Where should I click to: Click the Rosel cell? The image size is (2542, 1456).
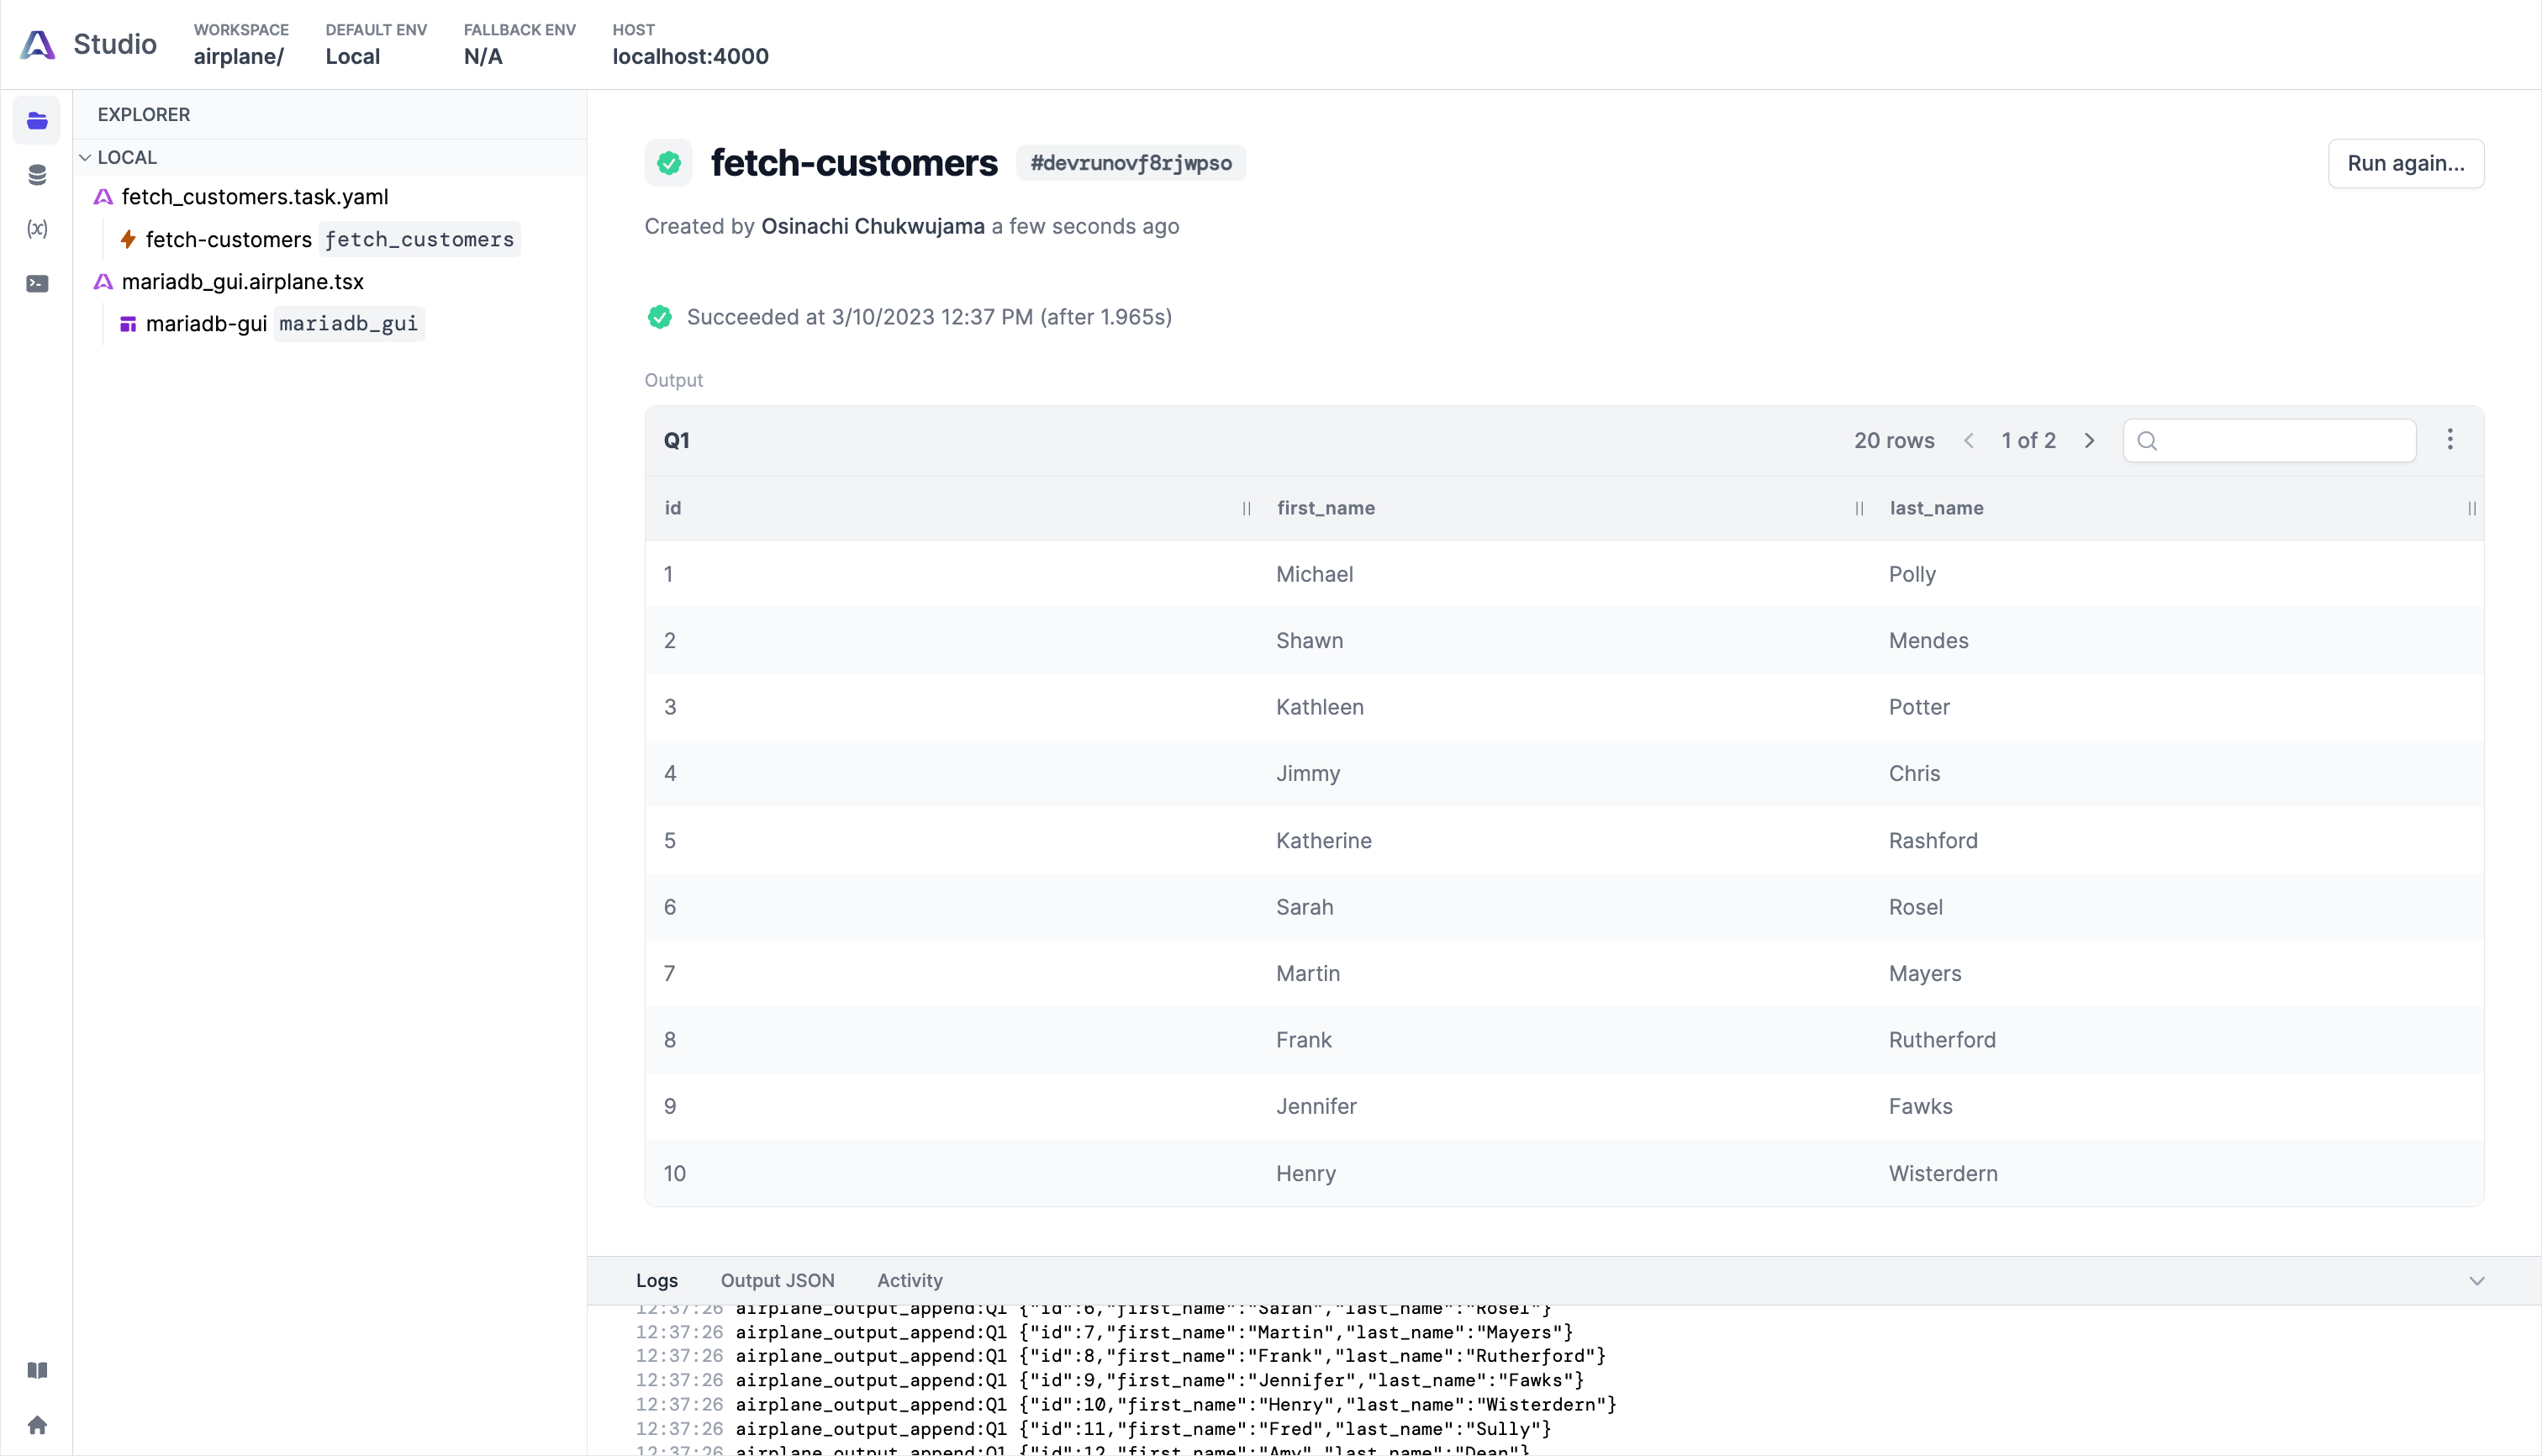point(1916,908)
